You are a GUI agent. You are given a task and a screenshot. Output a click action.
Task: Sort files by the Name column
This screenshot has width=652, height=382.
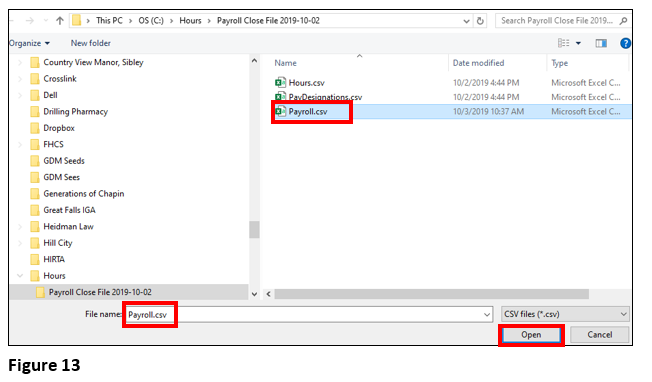click(x=285, y=63)
